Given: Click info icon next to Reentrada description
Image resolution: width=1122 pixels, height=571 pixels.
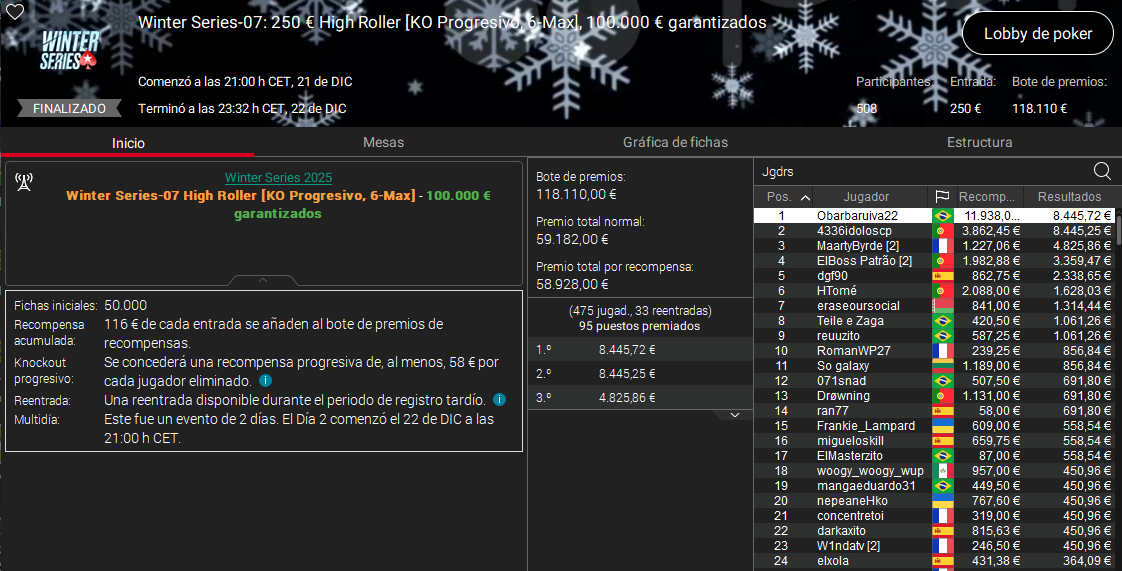Looking at the screenshot, I should pyautogui.click(x=499, y=400).
